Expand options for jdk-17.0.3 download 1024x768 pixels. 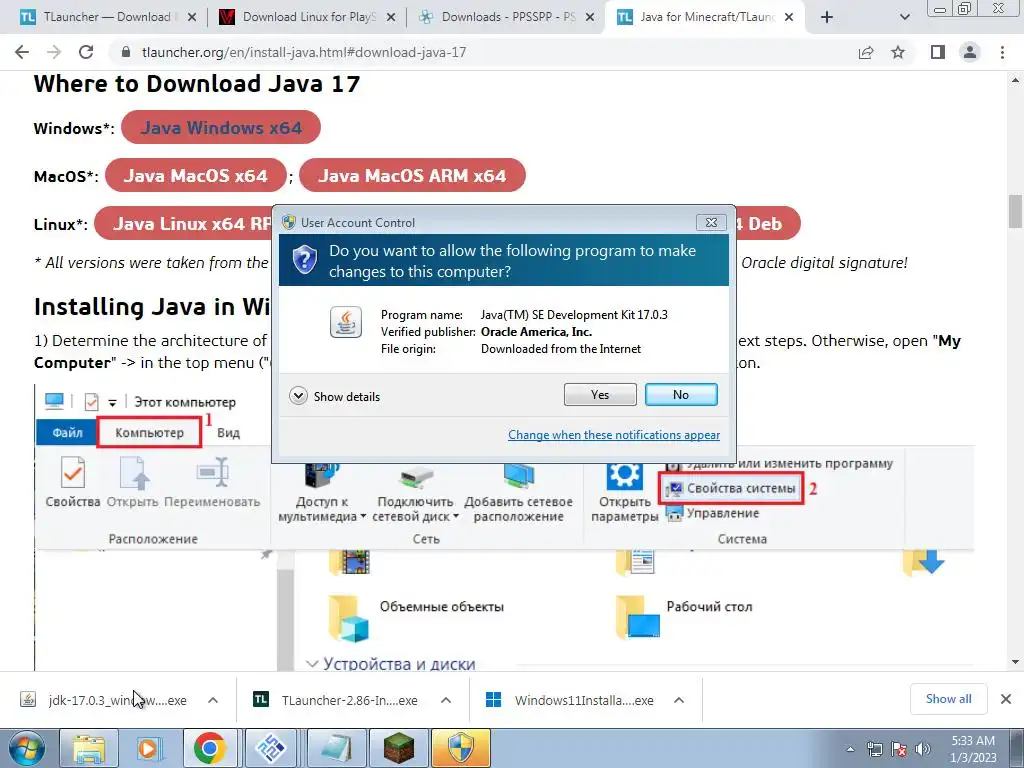[x=213, y=700]
